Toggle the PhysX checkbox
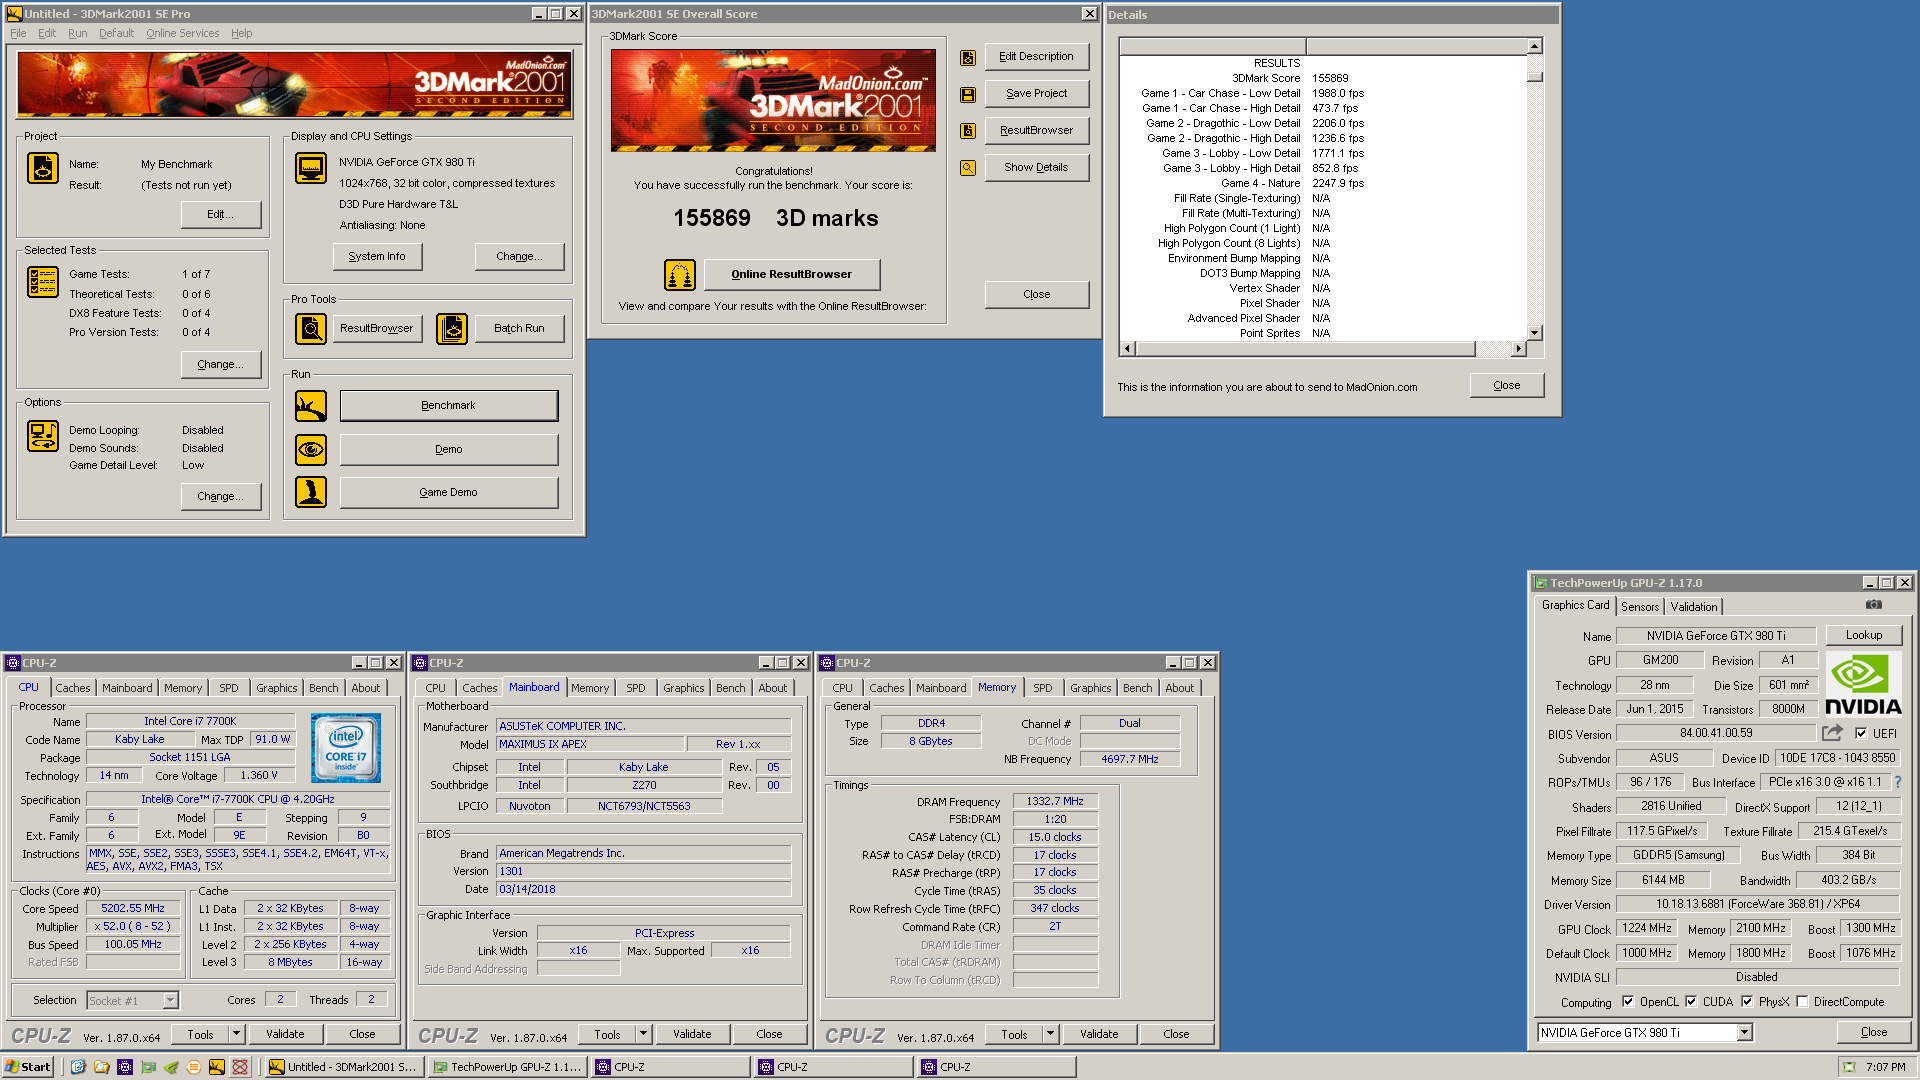The width and height of the screenshot is (1920, 1080). point(1747,1001)
